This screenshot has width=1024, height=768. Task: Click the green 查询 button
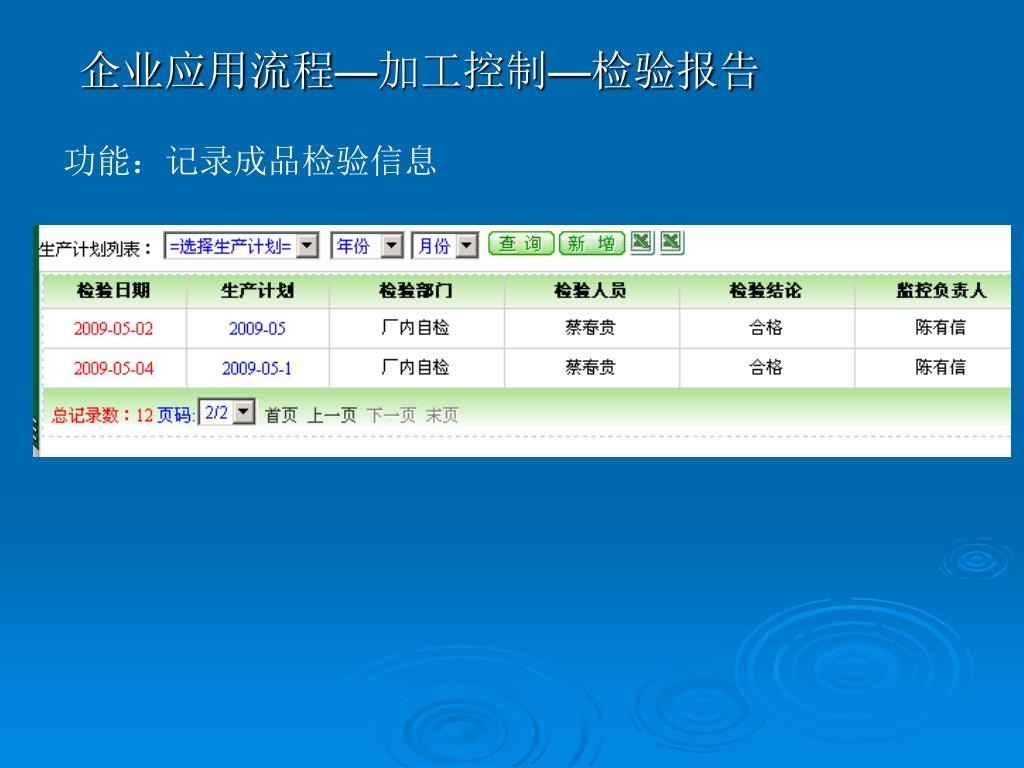click(521, 244)
